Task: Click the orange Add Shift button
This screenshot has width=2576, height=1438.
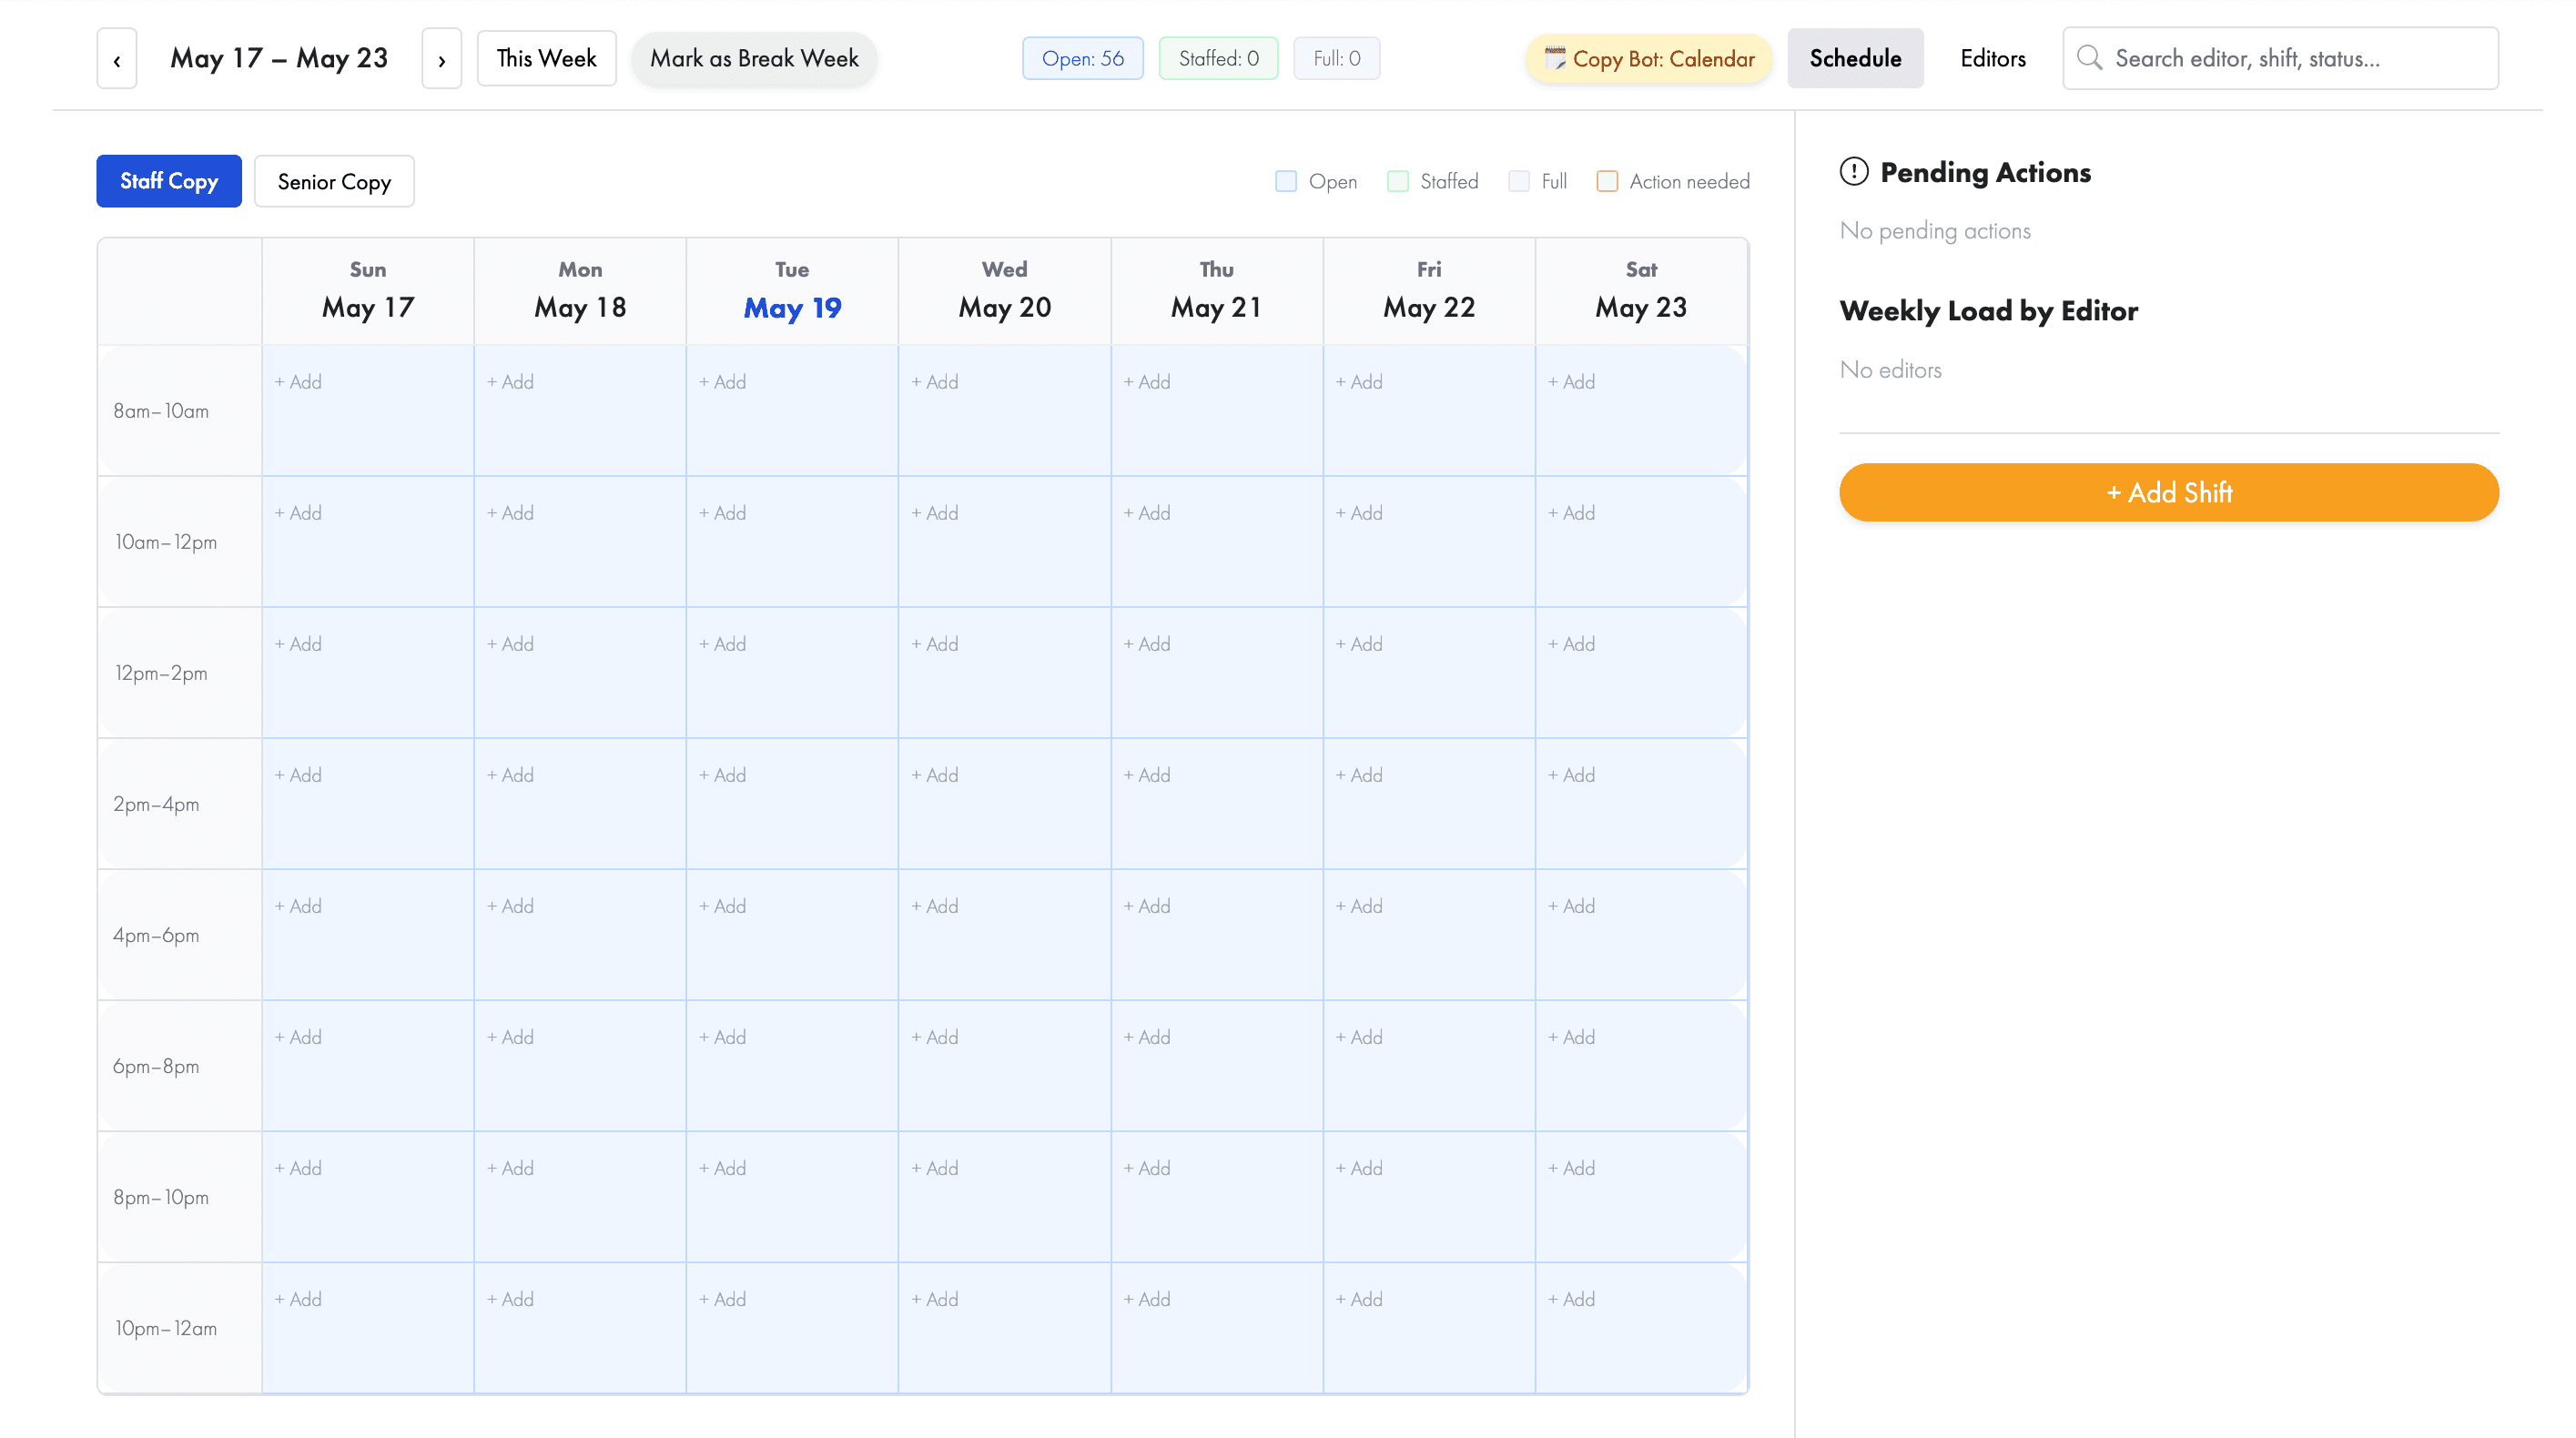Action: click(2168, 492)
